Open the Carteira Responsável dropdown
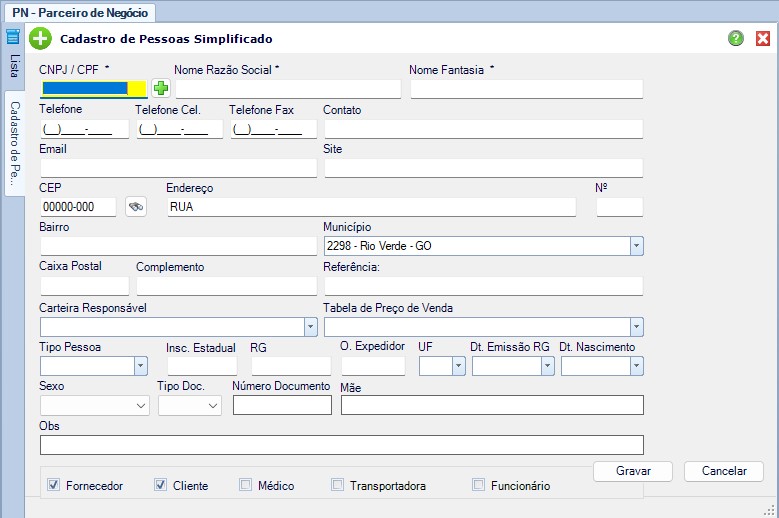779x518 pixels. coord(309,327)
